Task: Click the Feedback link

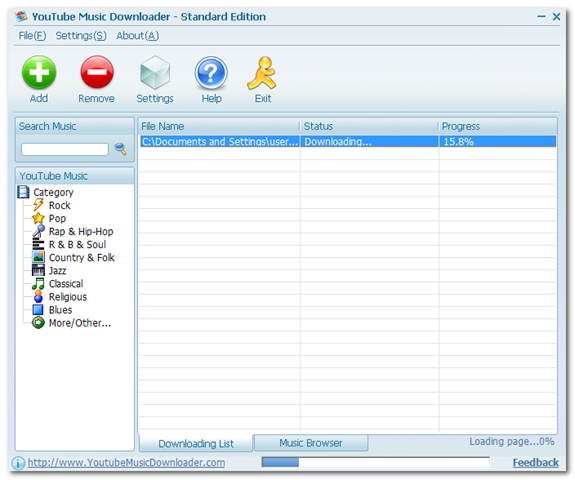Action: 536,463
